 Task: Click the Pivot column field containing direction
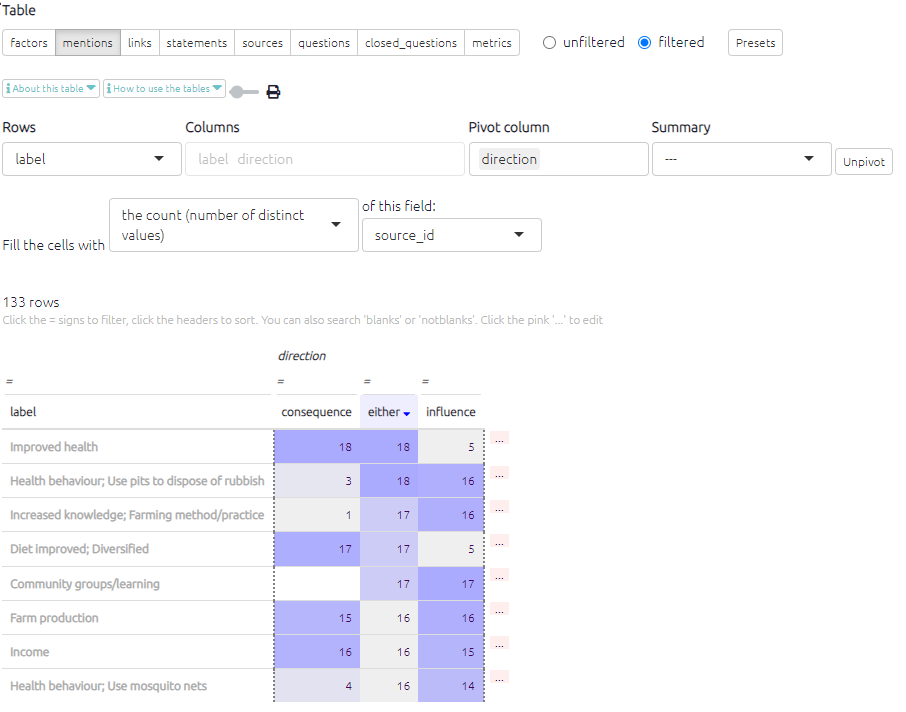(x=558, y=159)
